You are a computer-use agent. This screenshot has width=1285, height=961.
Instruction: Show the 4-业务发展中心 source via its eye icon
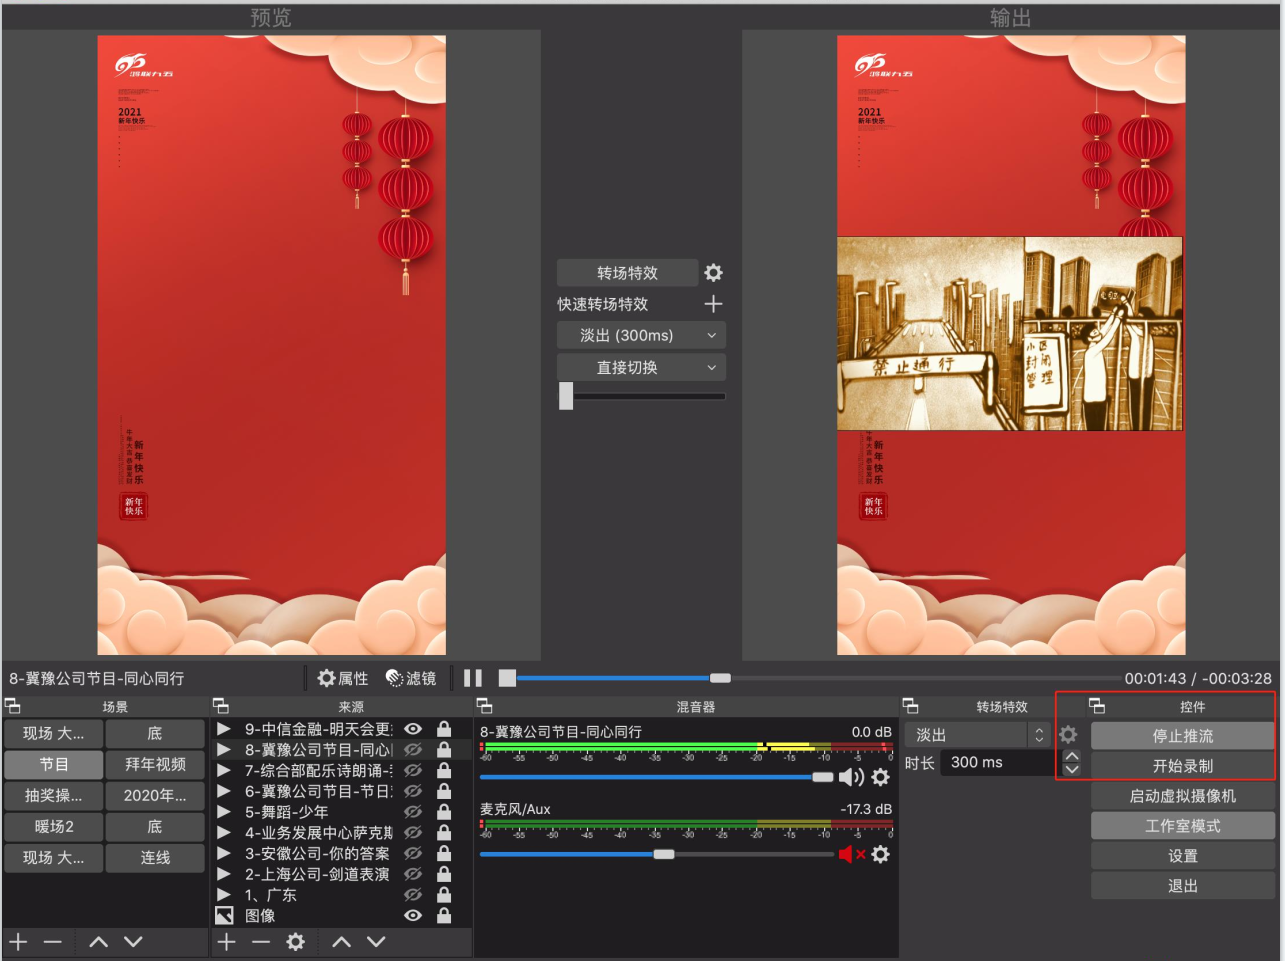click(413, 833)
